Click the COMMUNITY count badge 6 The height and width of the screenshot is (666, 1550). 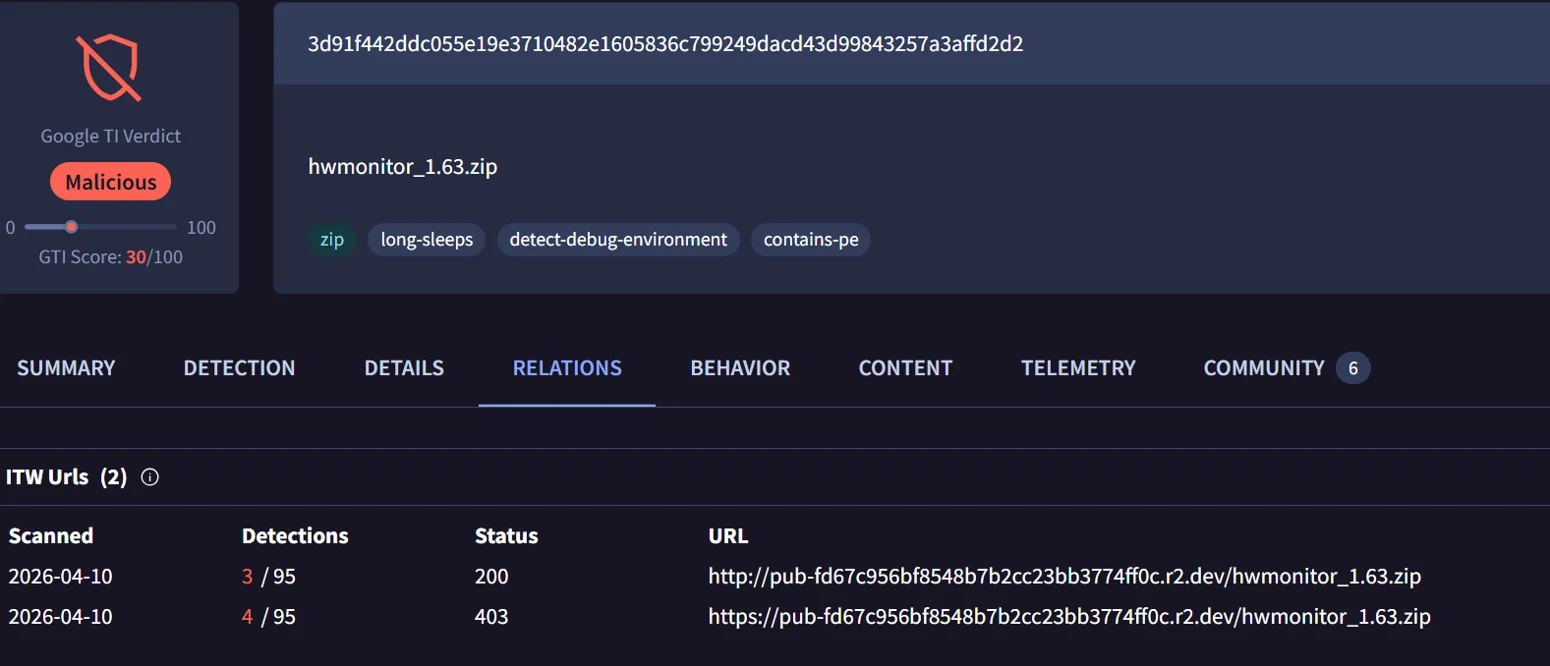1353,368
